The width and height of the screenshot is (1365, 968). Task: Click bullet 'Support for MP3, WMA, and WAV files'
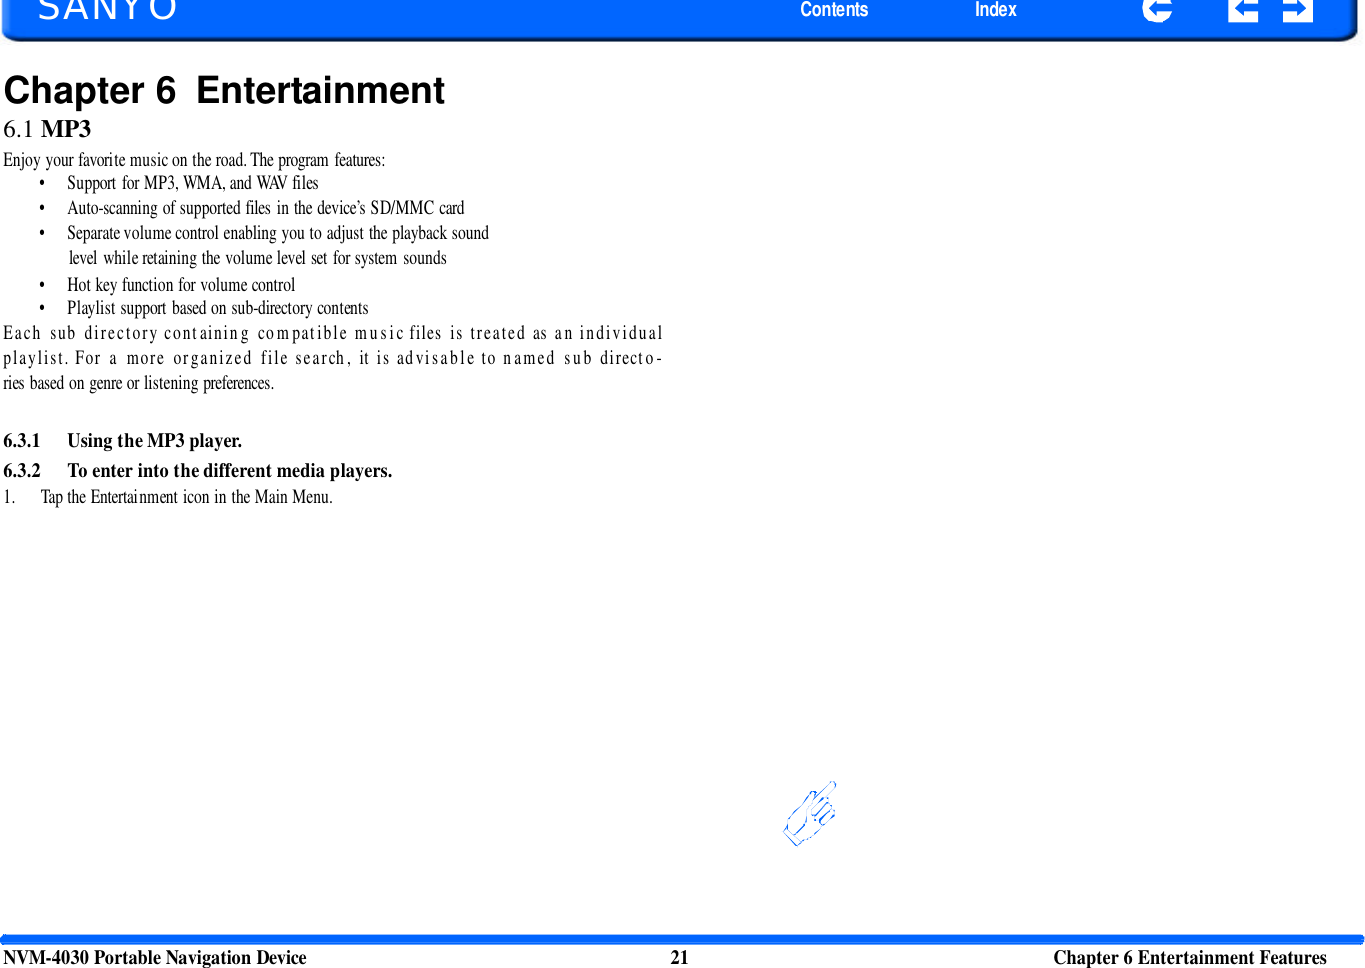pos(193,183)
